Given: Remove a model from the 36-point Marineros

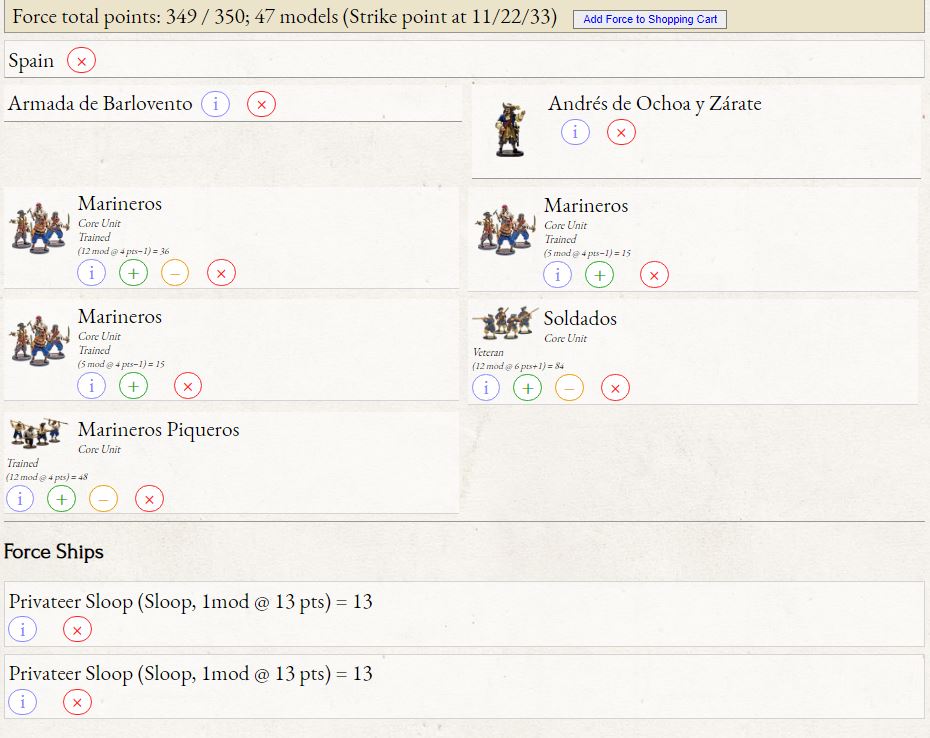Looking at the screenshot, I should click(175, 272).
